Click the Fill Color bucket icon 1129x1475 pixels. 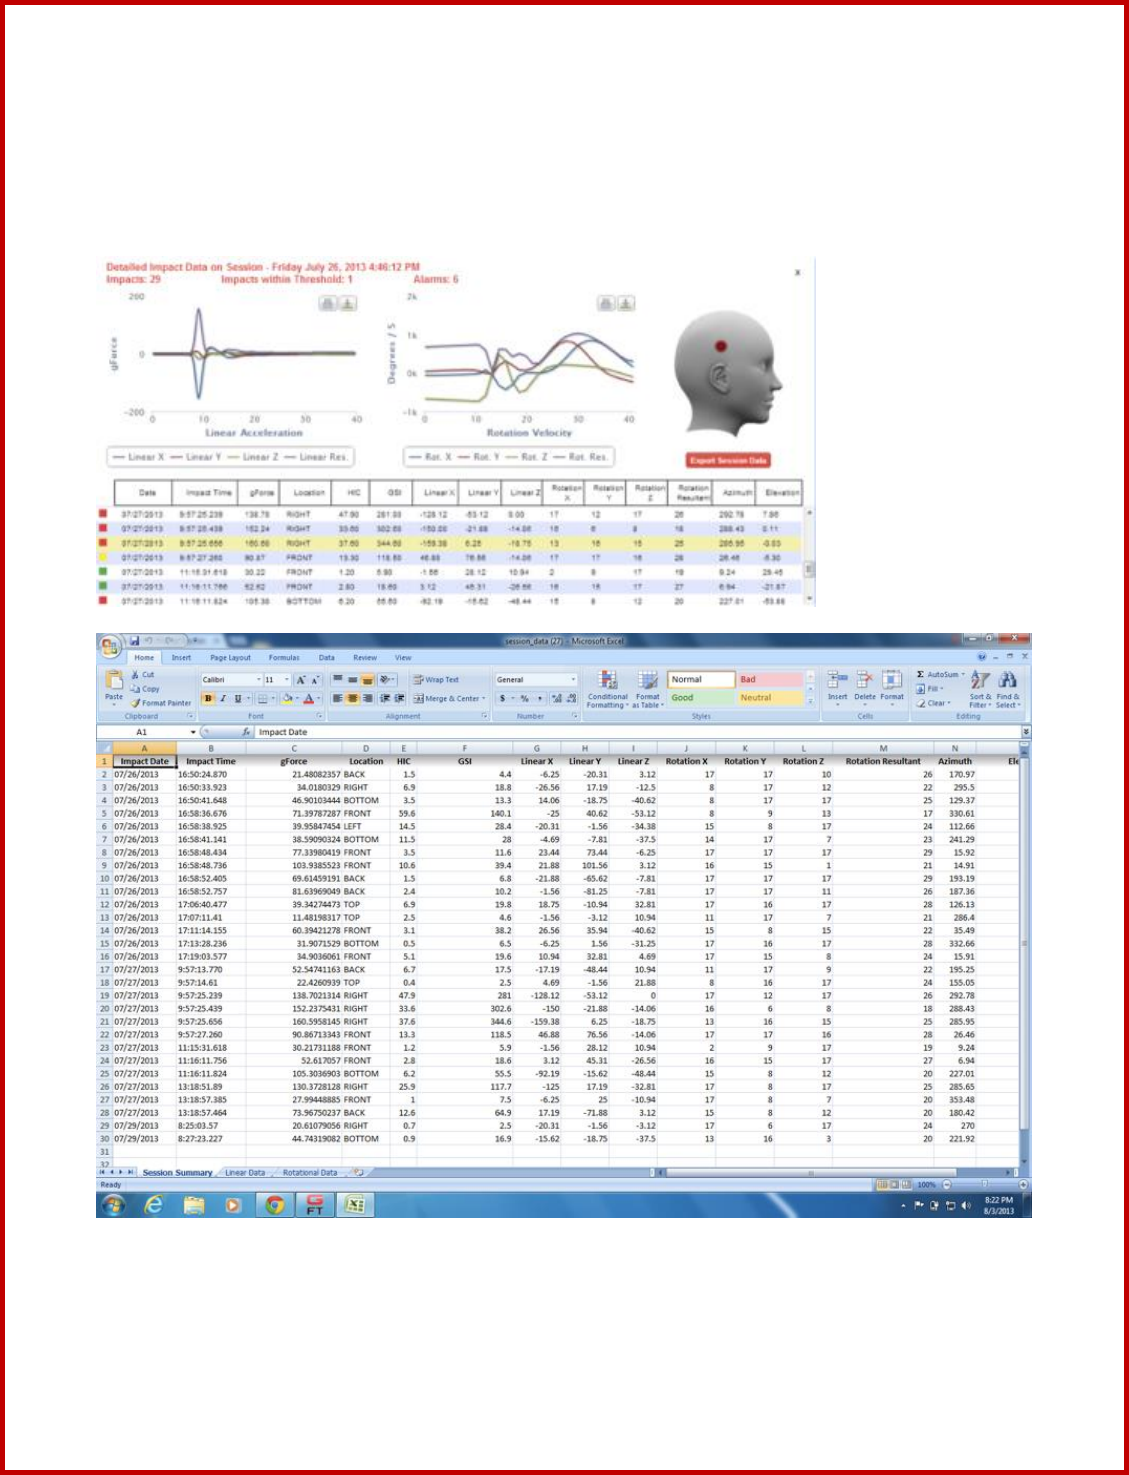click(x=287, y=699)
